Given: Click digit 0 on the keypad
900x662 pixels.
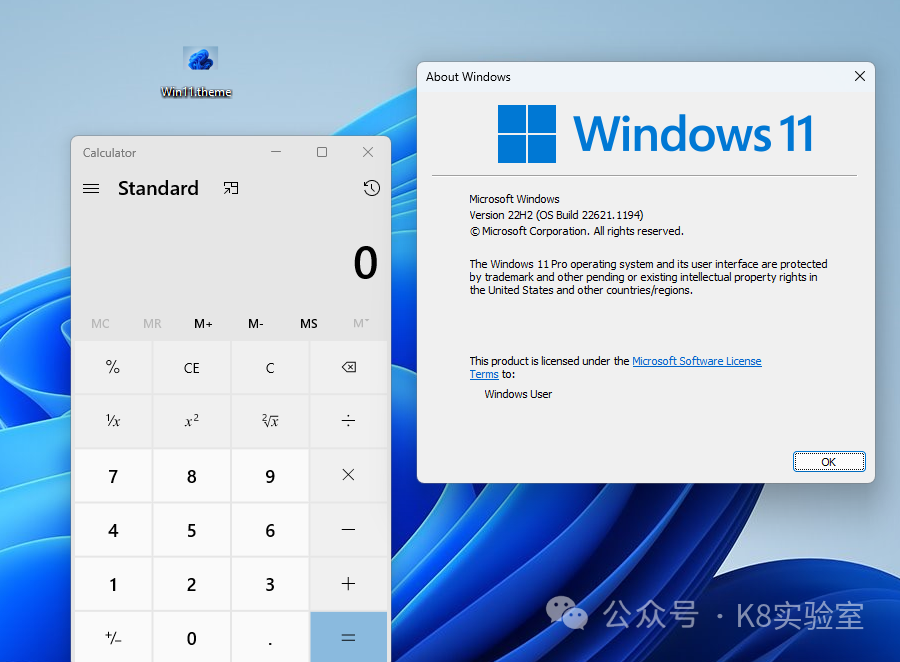Looking at the screenshot, I should pyautogui.click(x=192, y=637).
